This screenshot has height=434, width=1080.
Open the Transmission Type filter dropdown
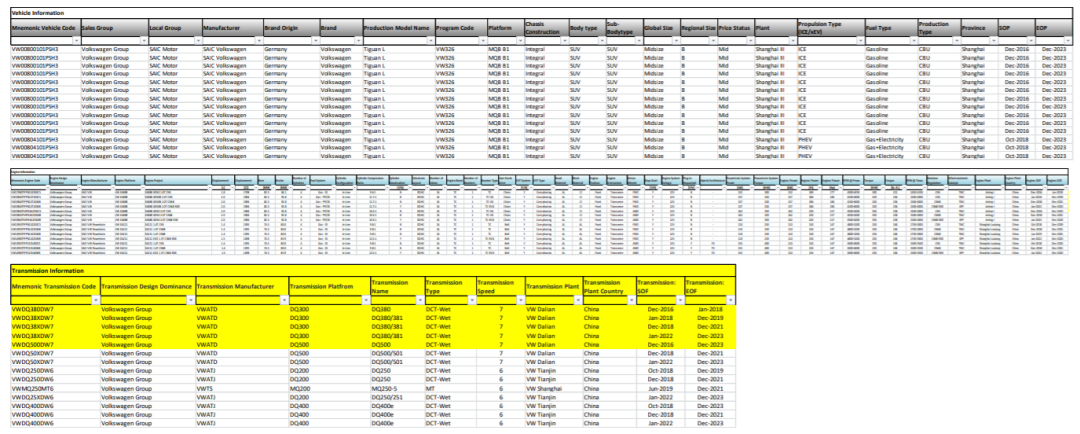[x=472, y=299]
